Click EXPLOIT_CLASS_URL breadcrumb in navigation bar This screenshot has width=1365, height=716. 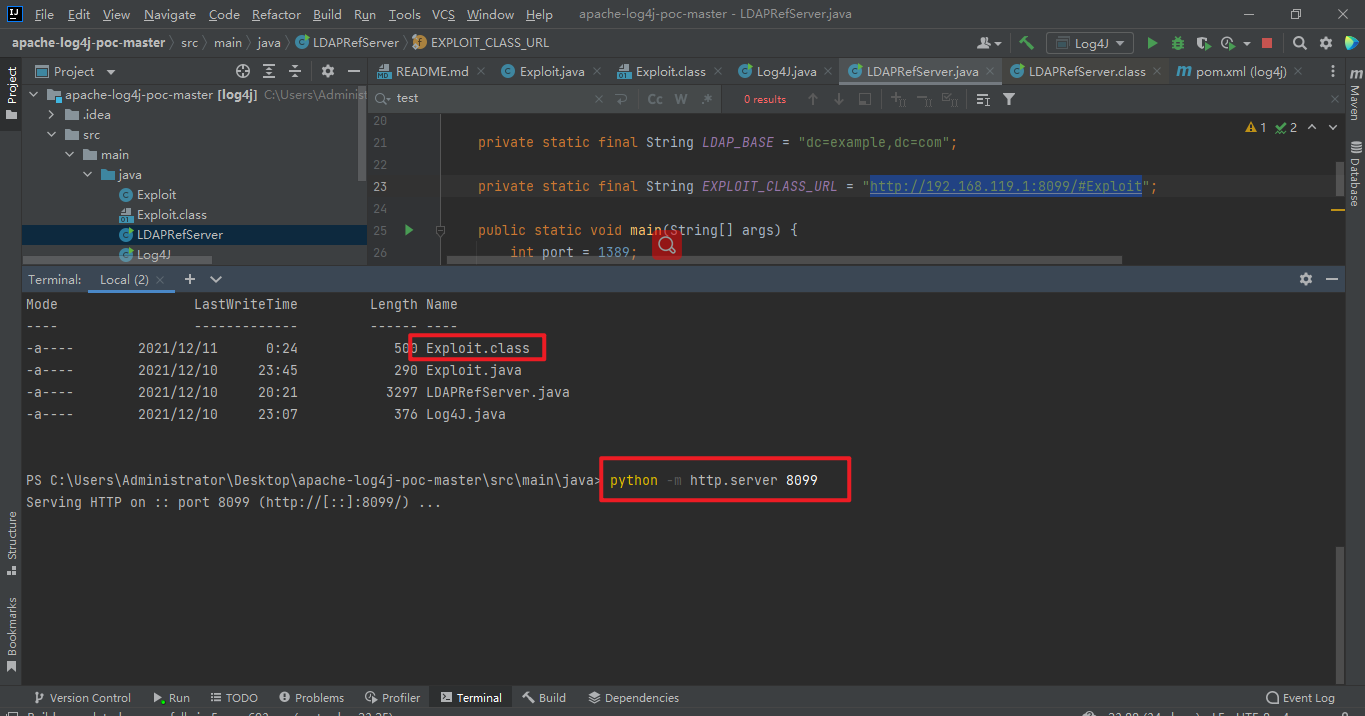[481, 43]
